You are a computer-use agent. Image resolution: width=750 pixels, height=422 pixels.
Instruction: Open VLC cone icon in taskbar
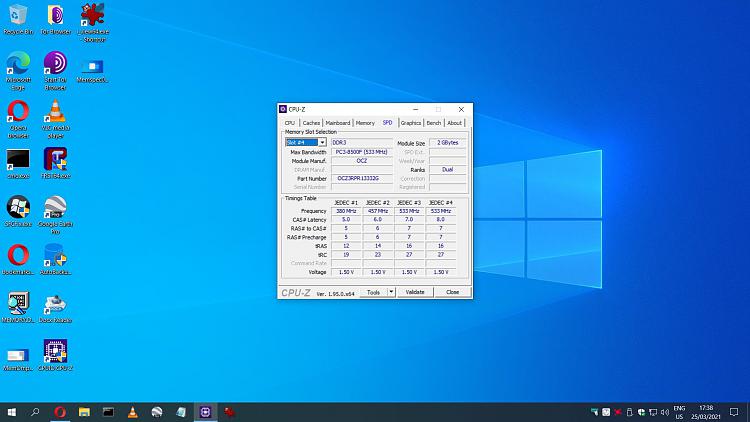(x=132, y=412)
